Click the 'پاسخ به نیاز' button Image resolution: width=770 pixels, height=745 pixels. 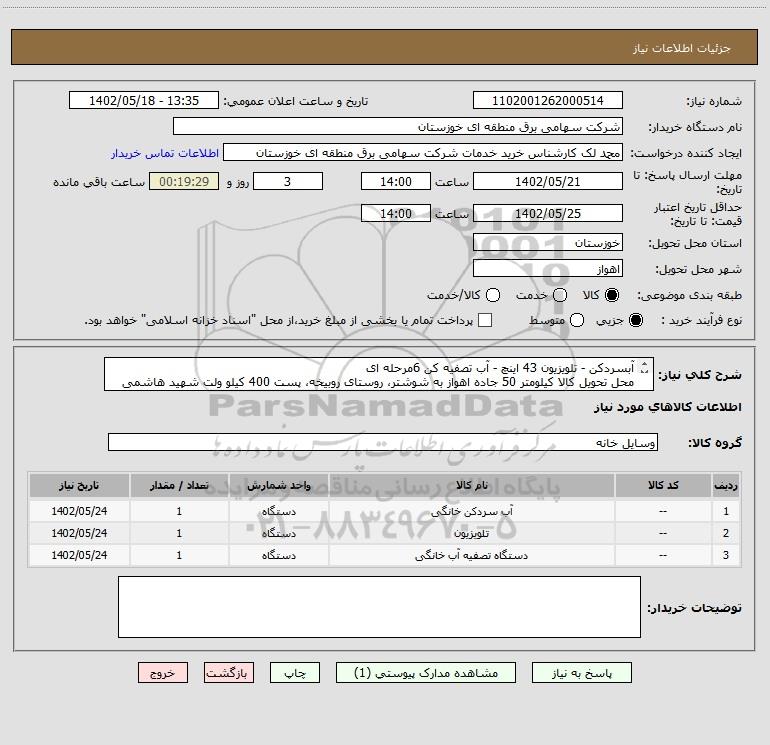click(588, 674)
